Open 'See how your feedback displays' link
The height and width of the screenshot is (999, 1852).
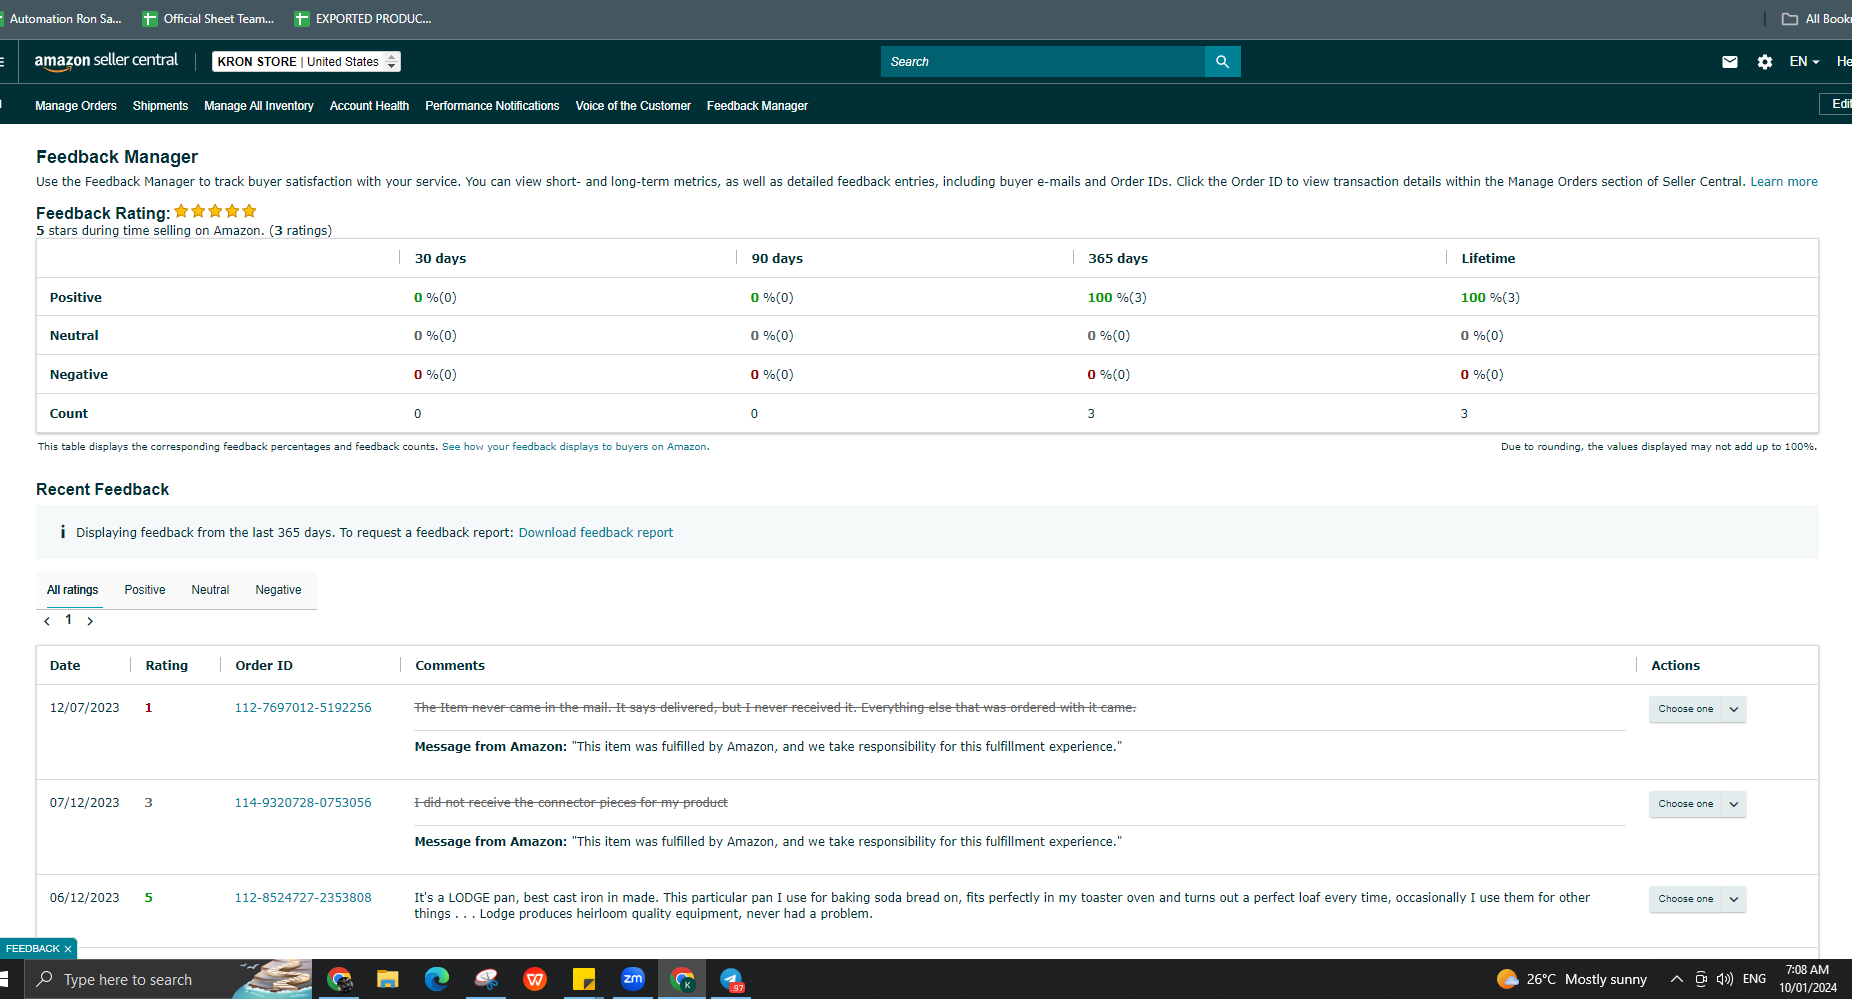[575, 447]
